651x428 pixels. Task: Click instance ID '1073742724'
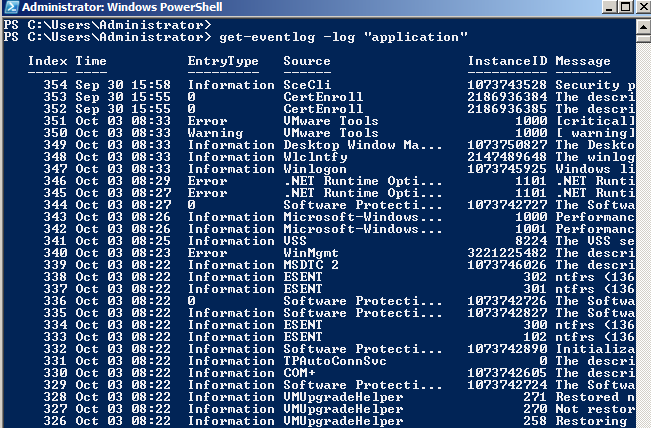(x=507, y=385)
